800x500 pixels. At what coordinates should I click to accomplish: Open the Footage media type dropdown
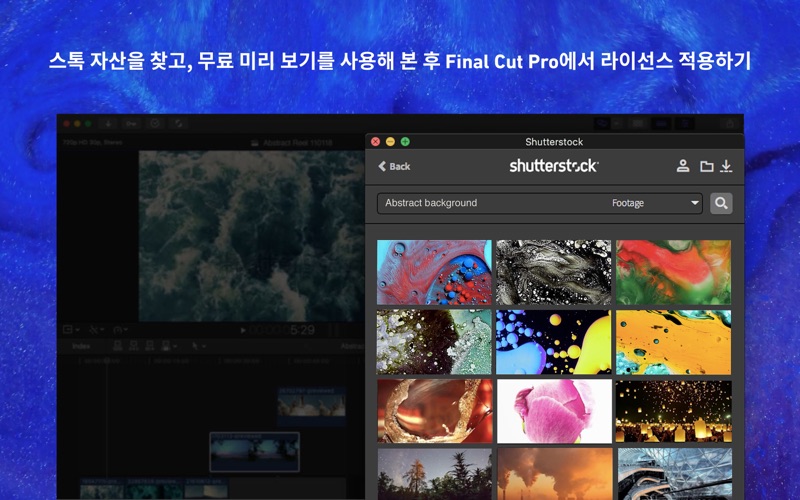click(x=655, y=203)
